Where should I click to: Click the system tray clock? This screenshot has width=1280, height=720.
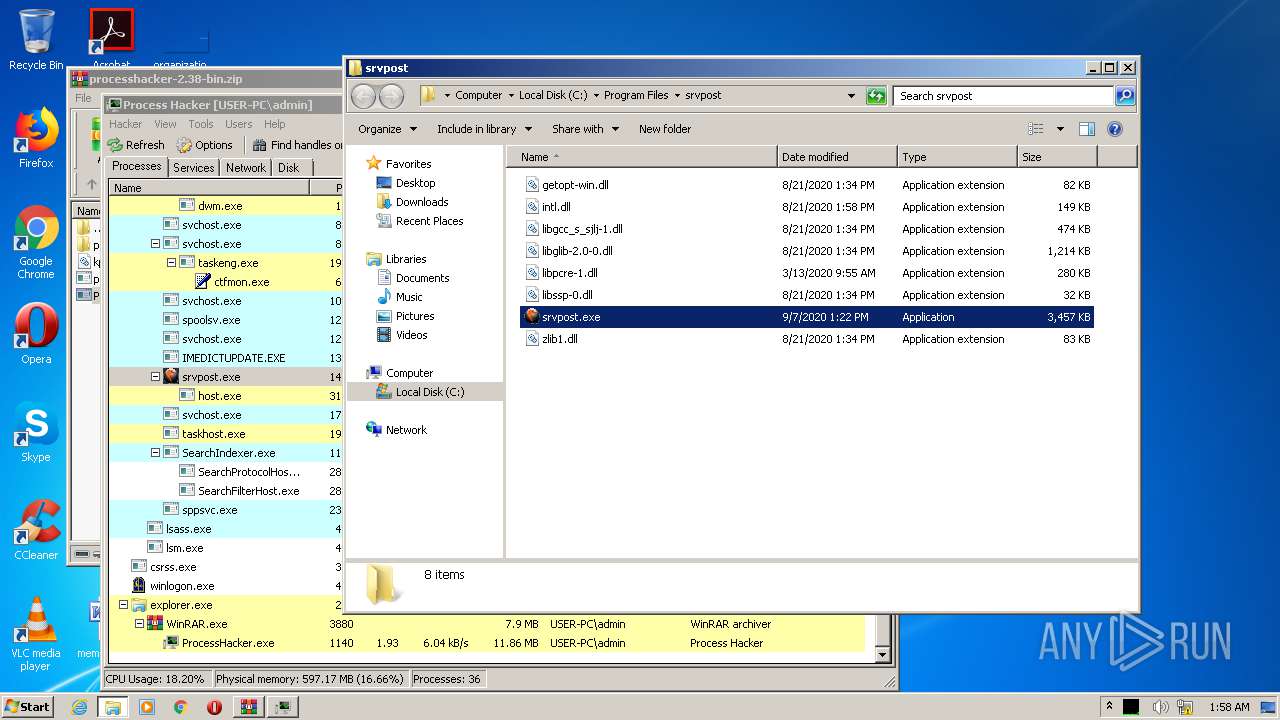[1229, 707]
